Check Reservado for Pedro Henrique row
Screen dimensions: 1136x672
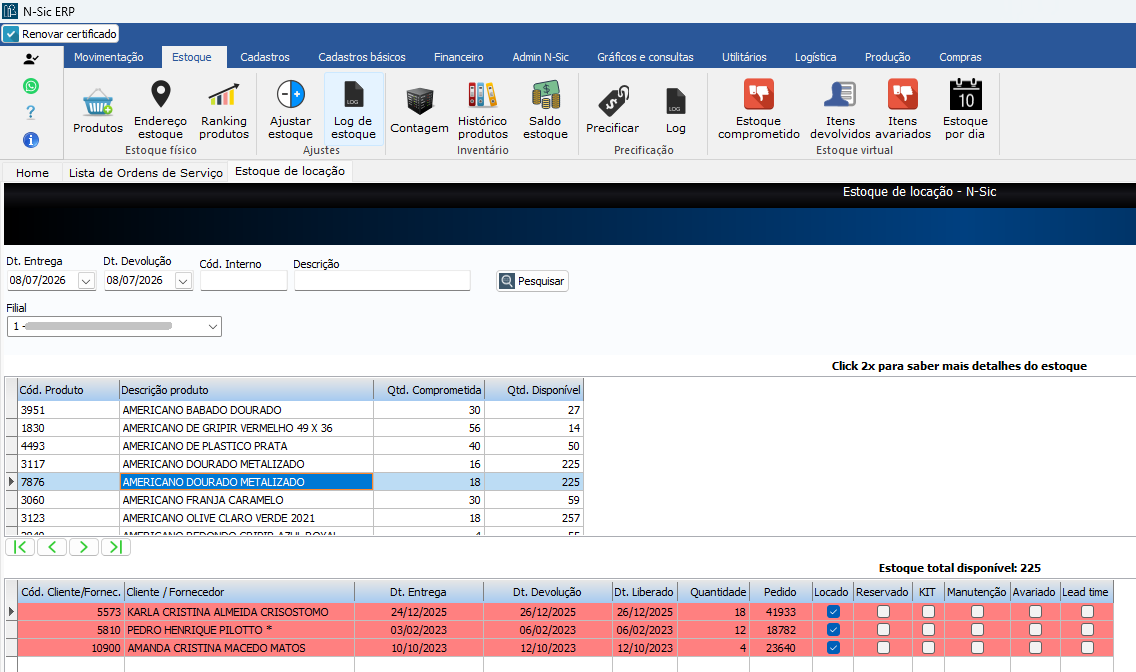(883, 630)
